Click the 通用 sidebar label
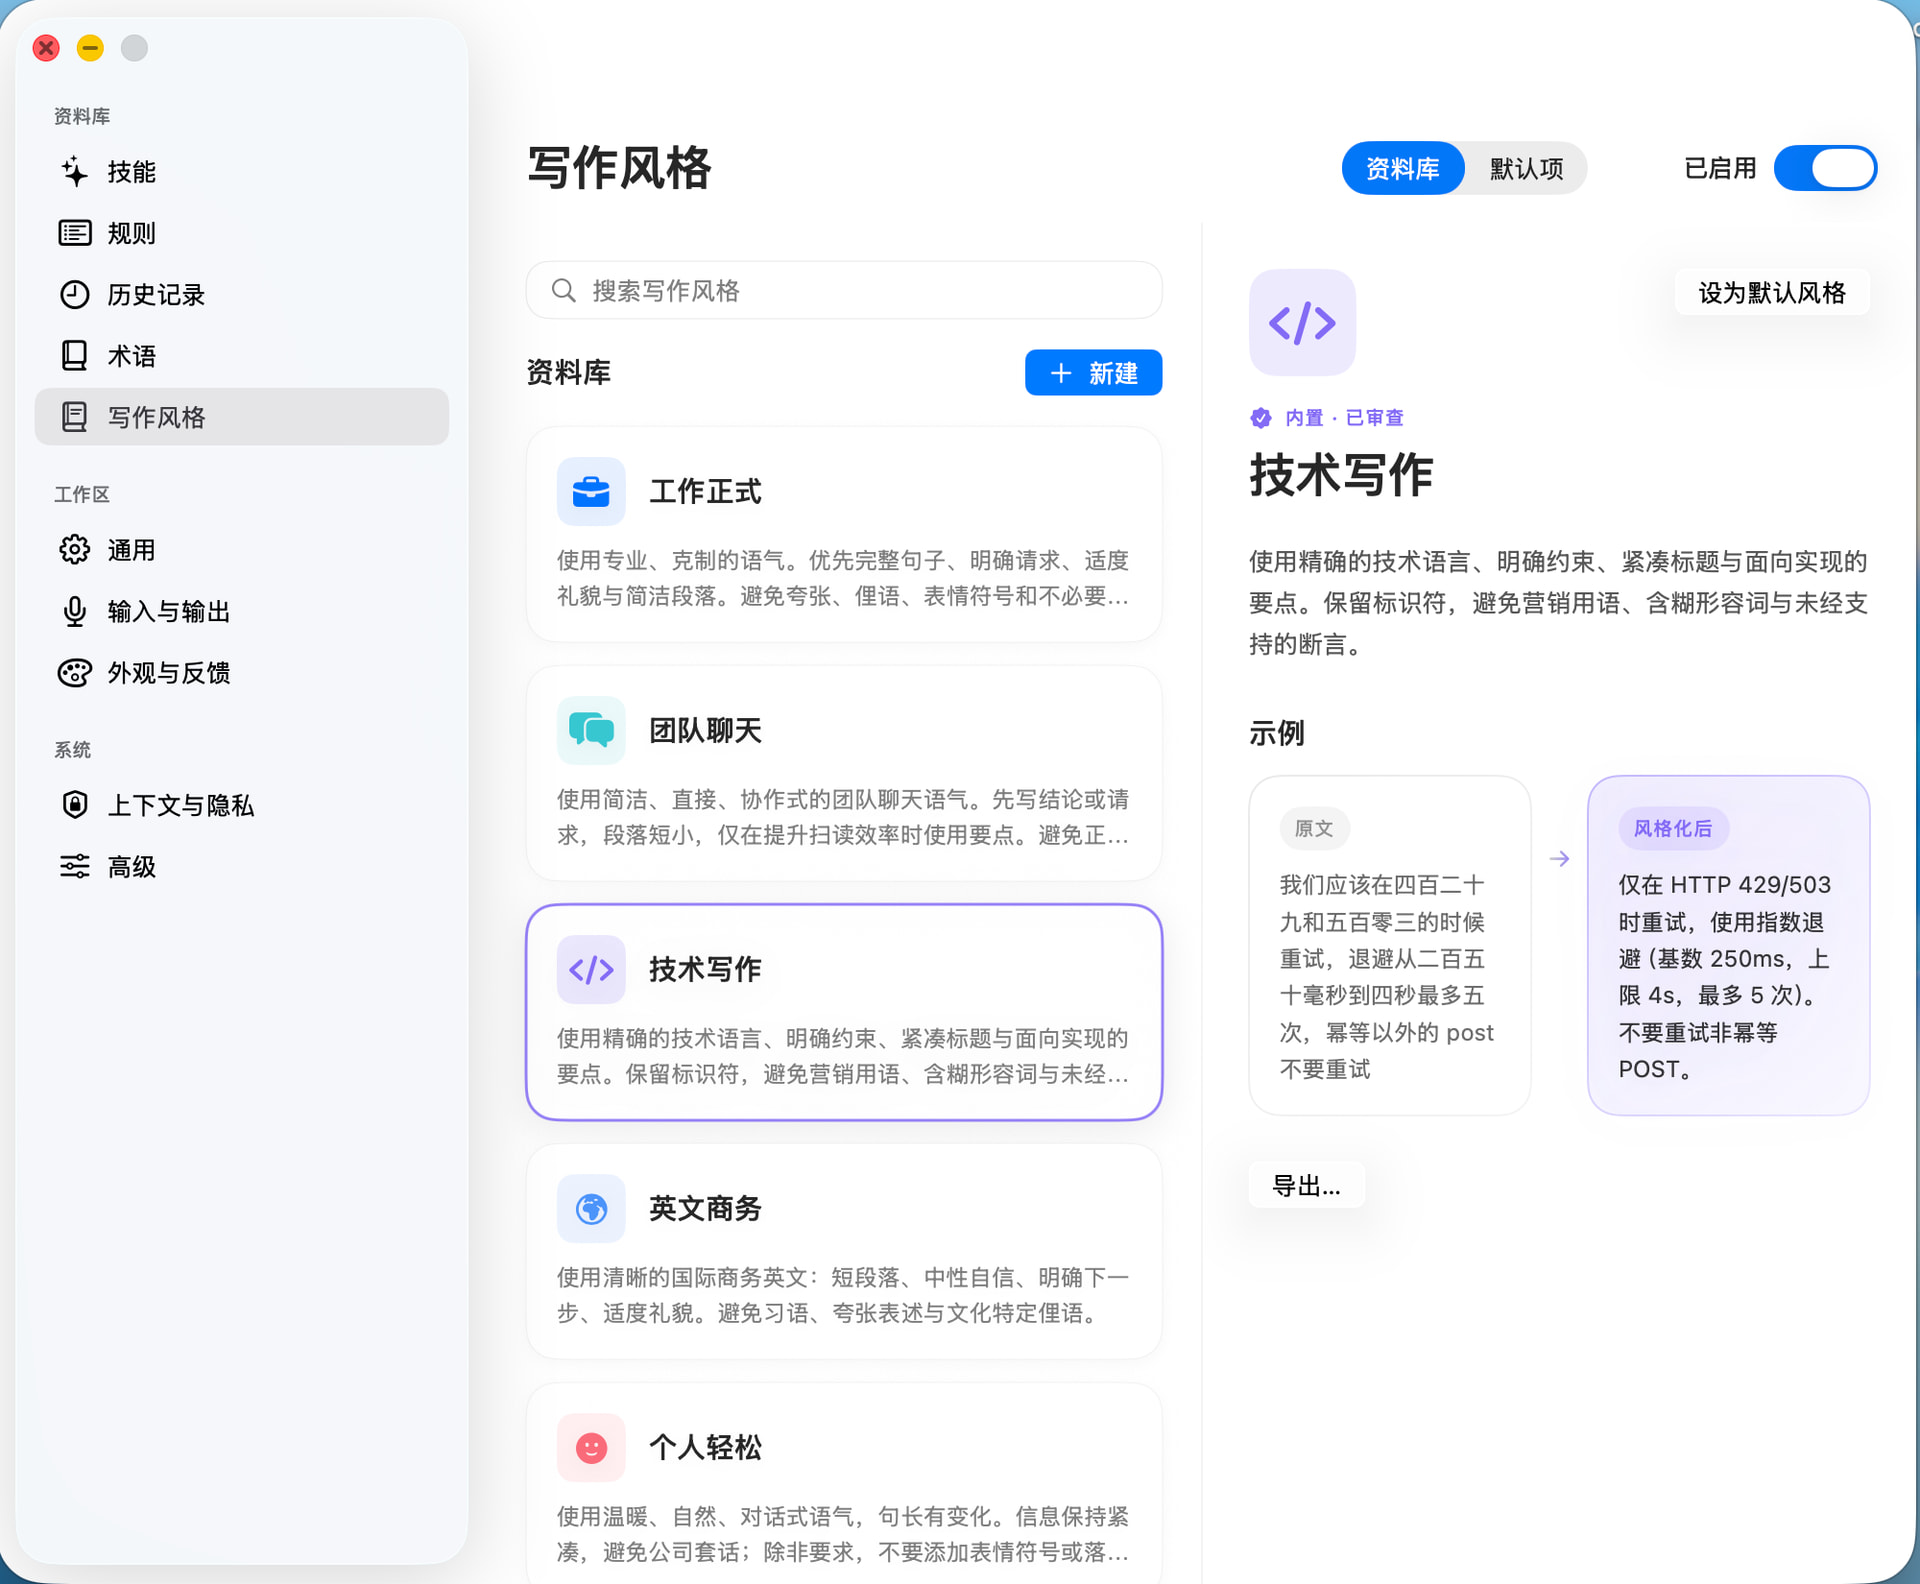The height and width of the screenshot is (1584, 1920). coord(132,550)
